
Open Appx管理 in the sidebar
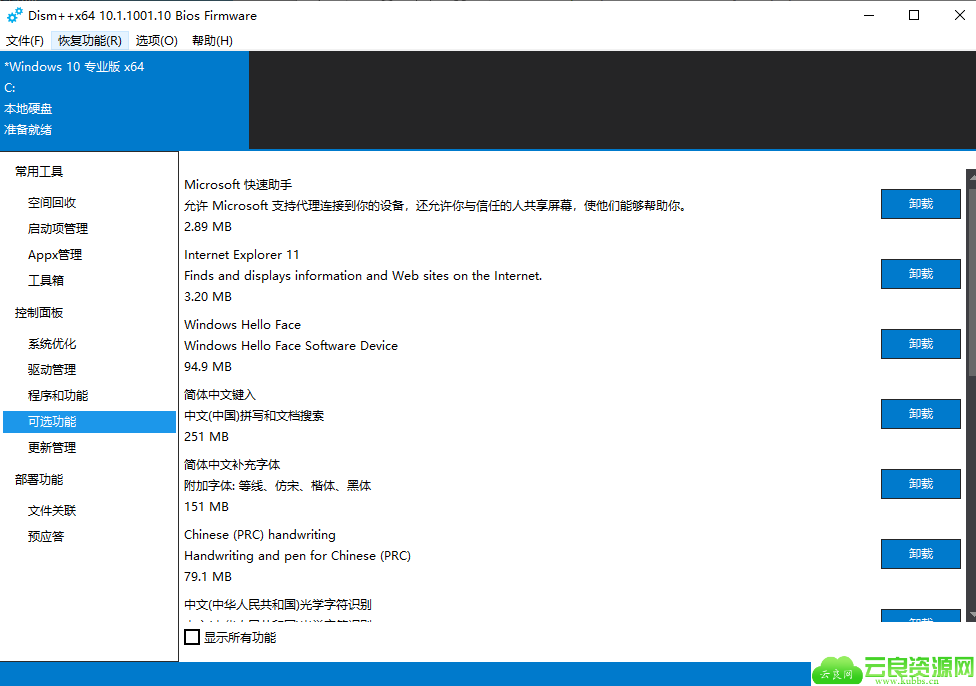tap(55, 255)
